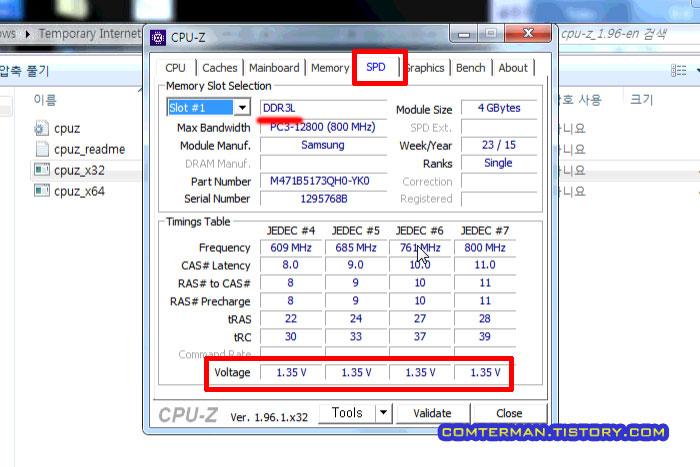Click the Samsung module manufacturer value
700x467 pixels.
(x=323, y=145)
